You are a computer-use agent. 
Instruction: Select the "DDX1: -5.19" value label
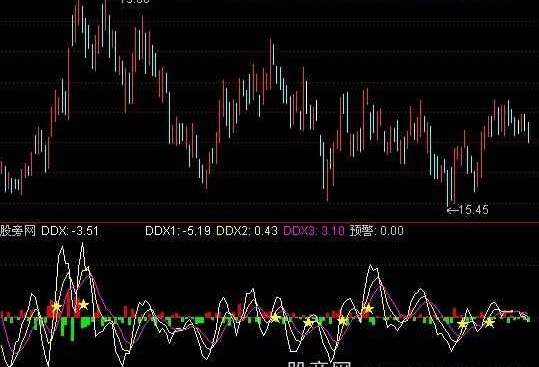178,231
